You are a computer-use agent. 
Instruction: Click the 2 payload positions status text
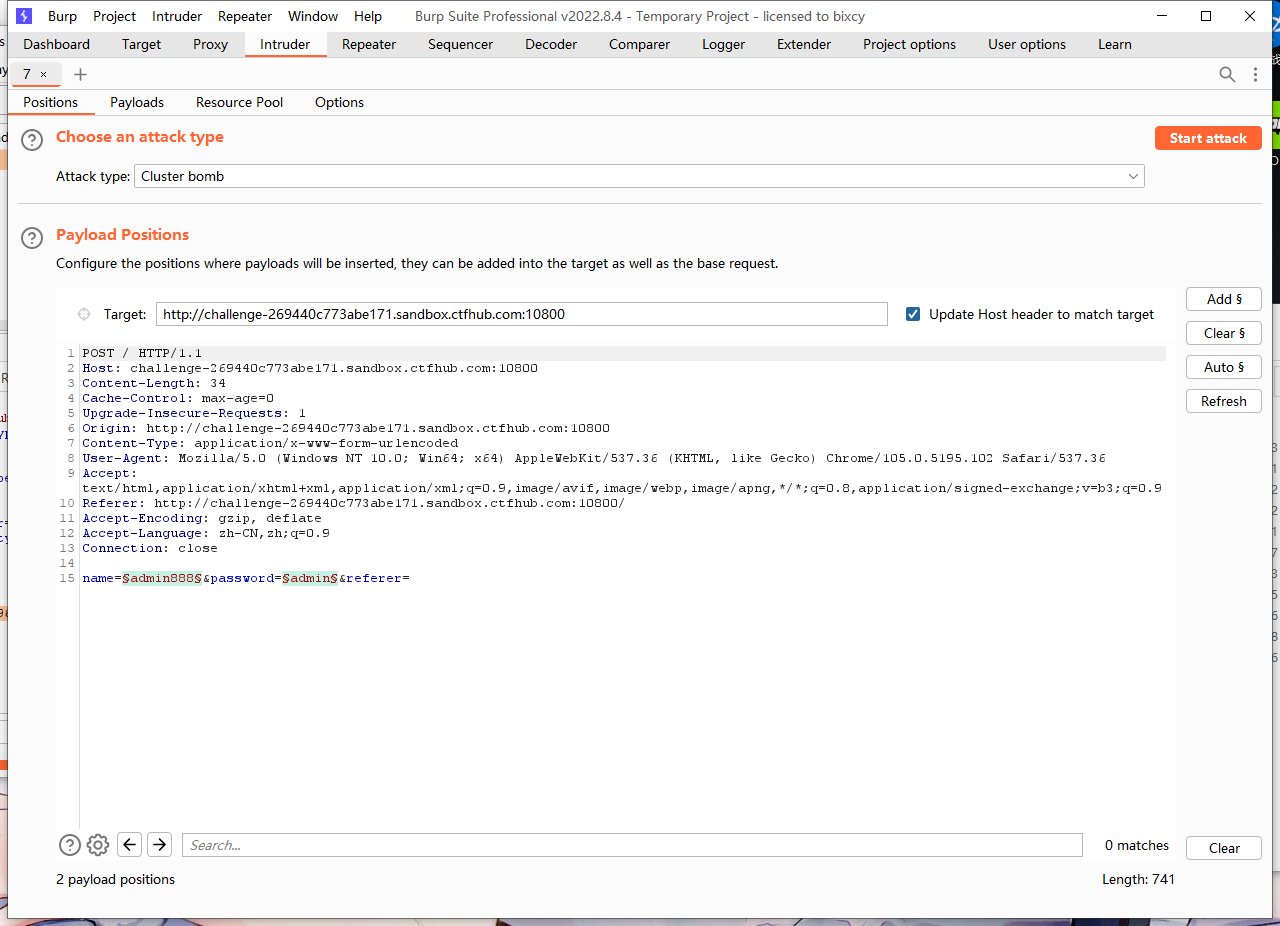tap(116, 879)
